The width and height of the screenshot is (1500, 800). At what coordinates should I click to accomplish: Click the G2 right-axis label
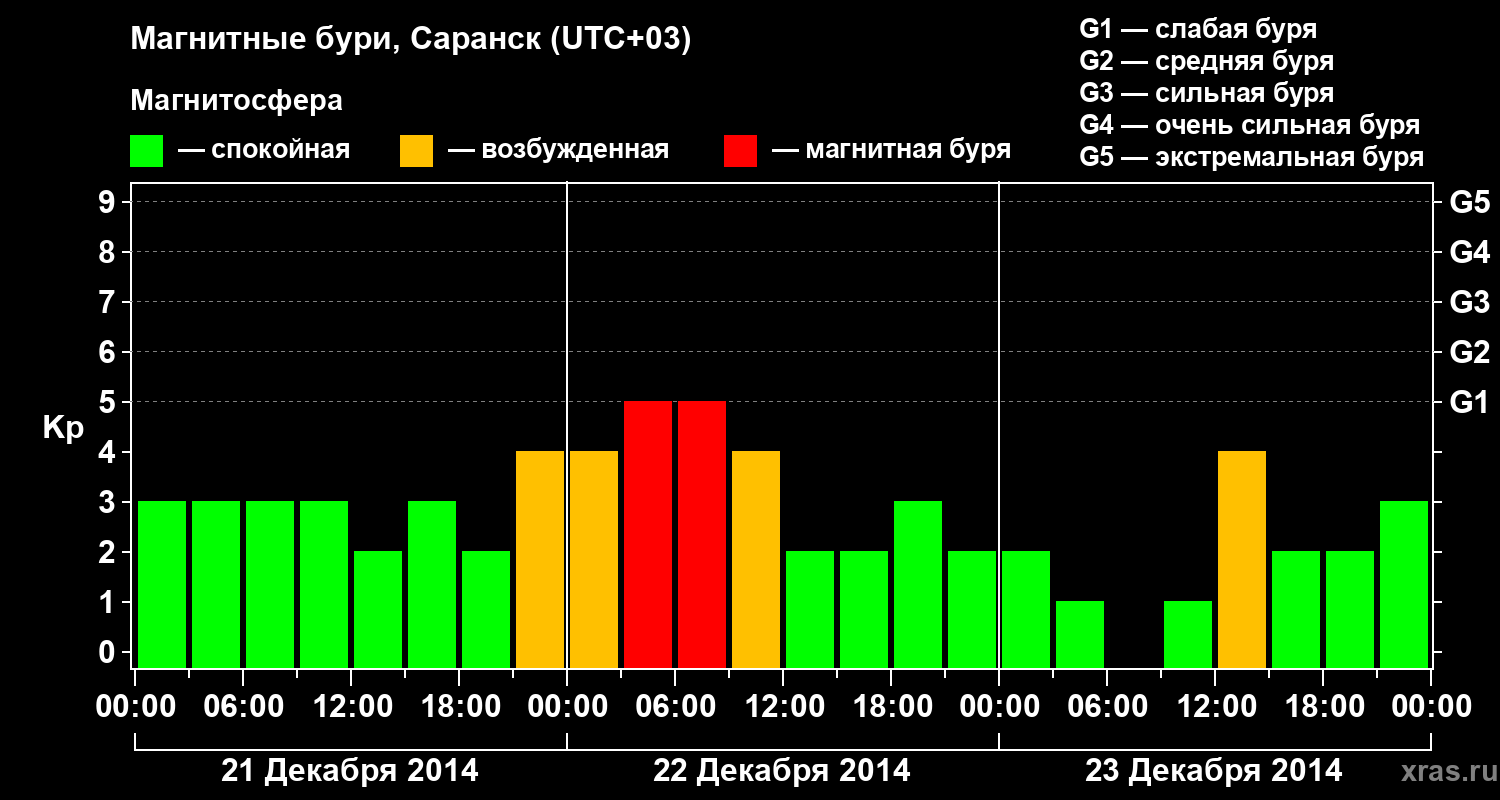click(x=1470, y=352)
